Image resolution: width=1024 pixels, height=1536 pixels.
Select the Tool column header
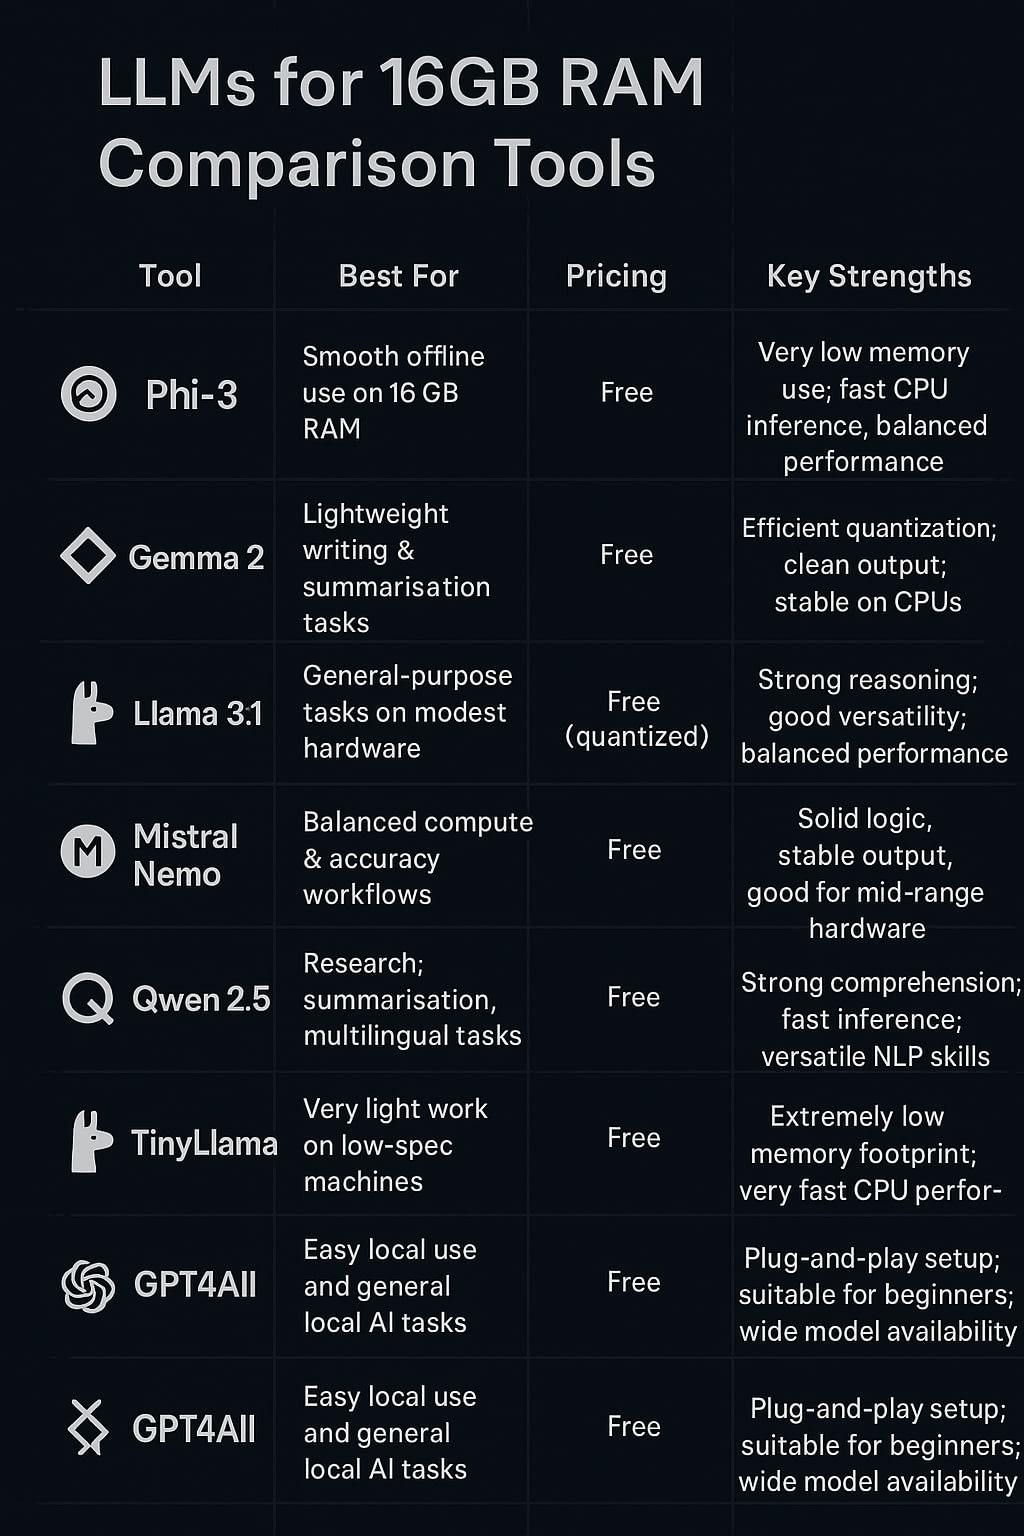[x=170, y=276]
